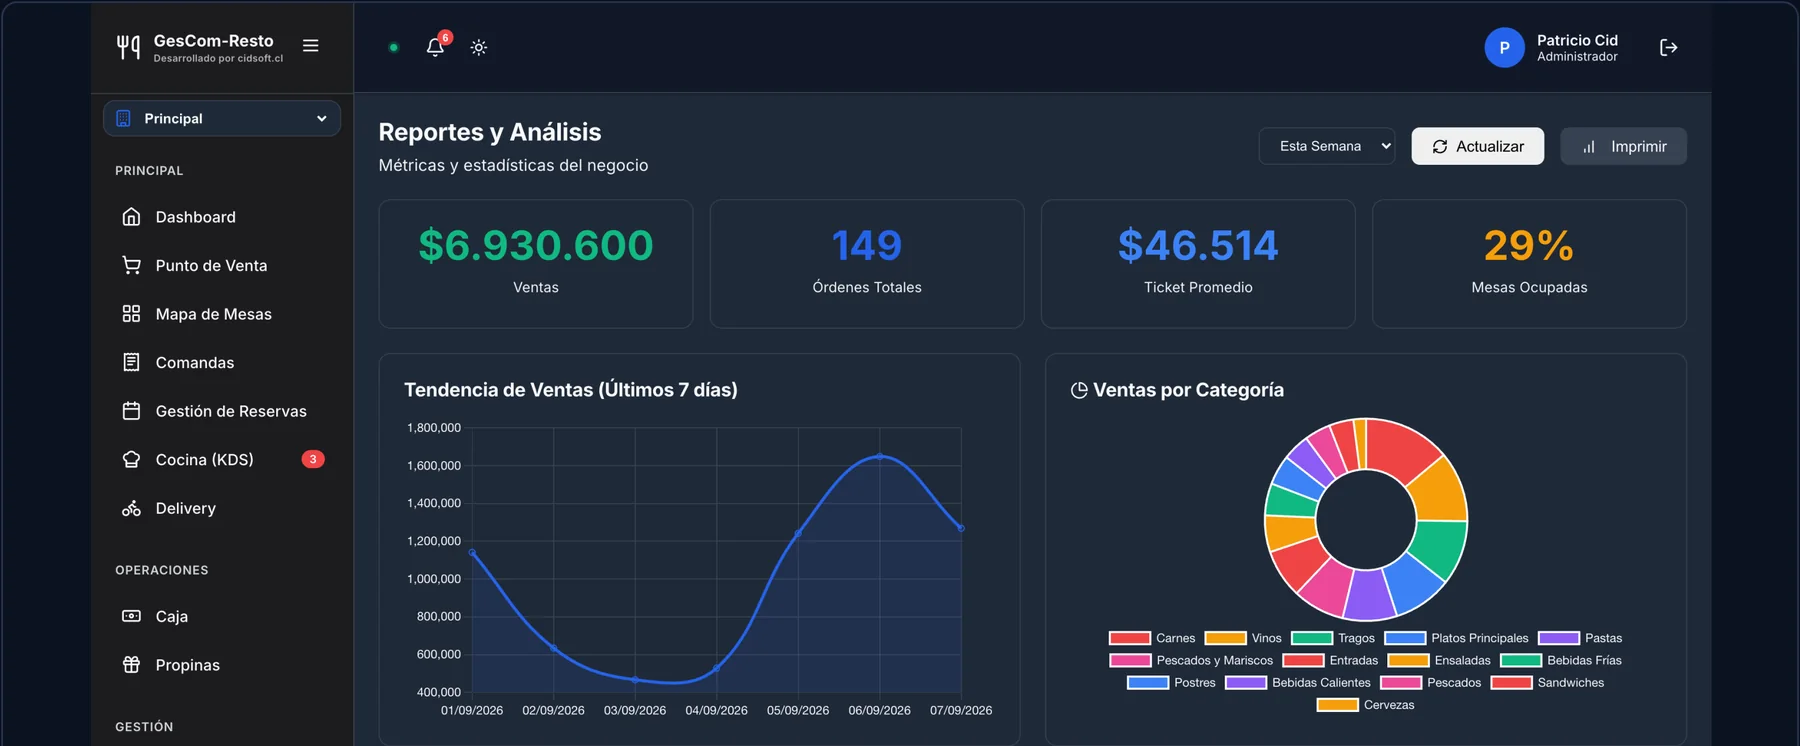Click the Propinas gift icon
Viewport: 1800px width, 746px height.
click(131, 665)
